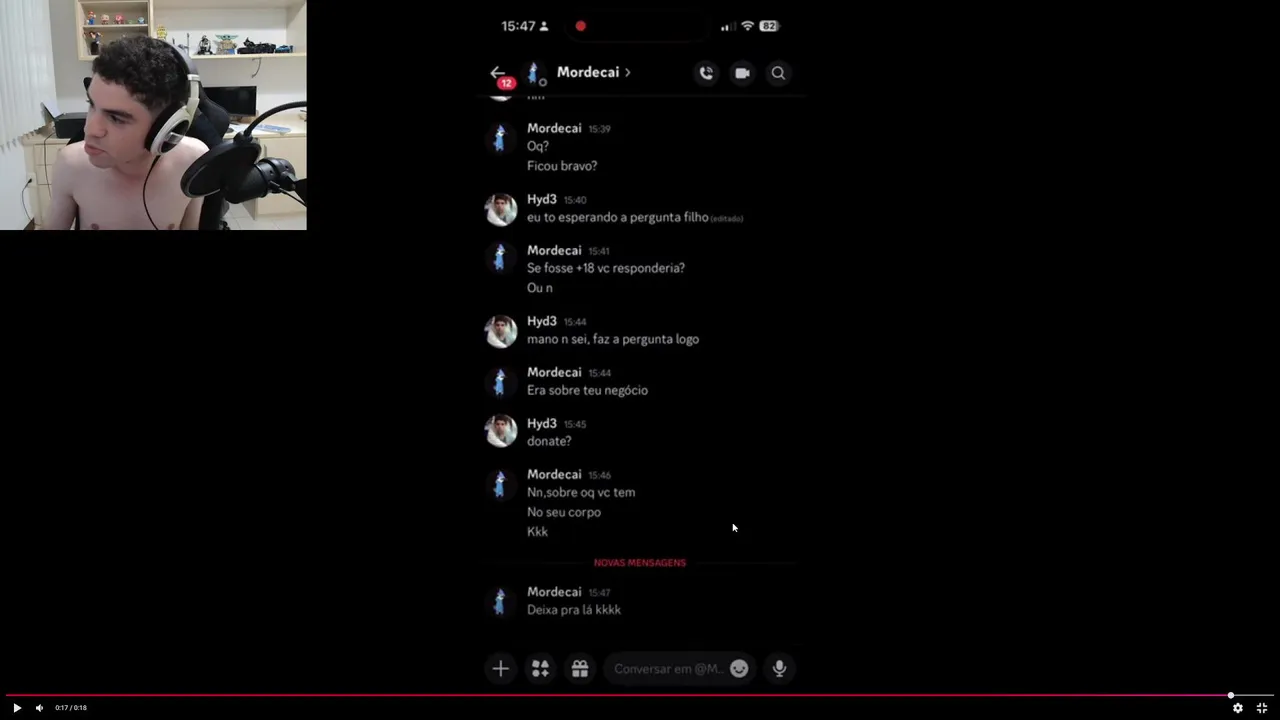Viewport: 1280px width, 720px height.
Task: Open the apps grid icon in message bar
Action: 540,669
